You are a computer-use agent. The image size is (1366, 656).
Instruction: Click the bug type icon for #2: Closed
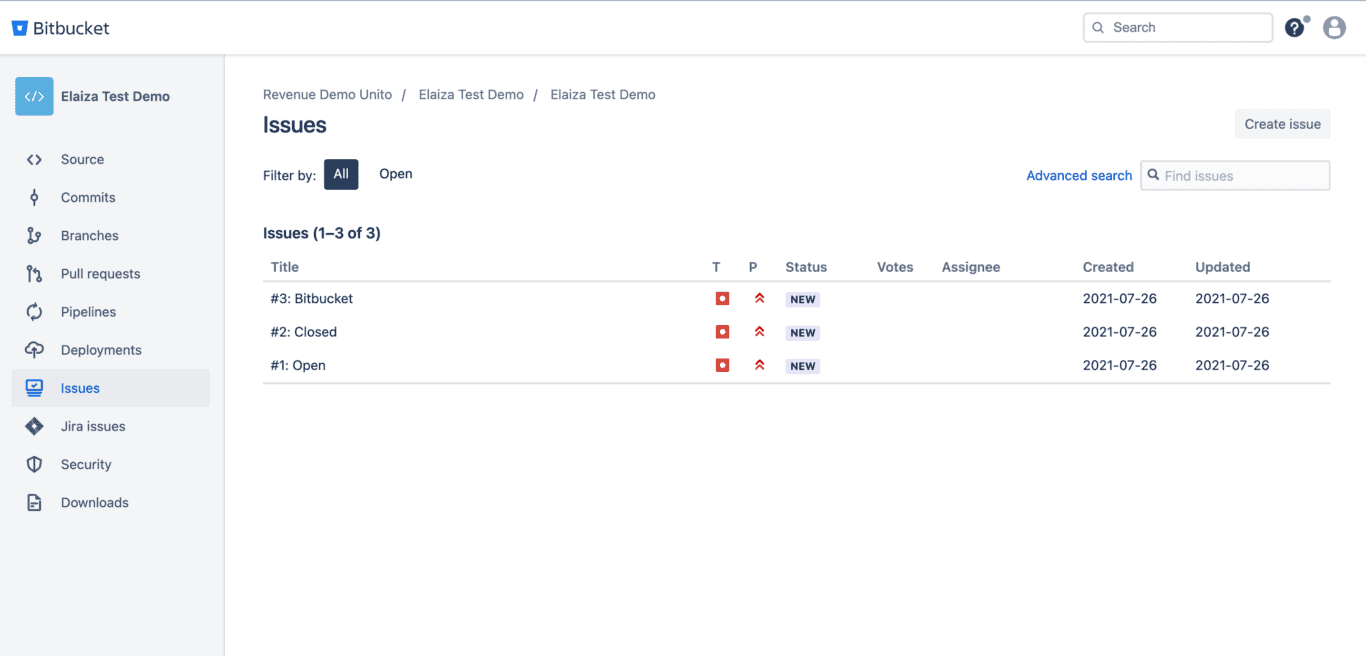[722, 332]
